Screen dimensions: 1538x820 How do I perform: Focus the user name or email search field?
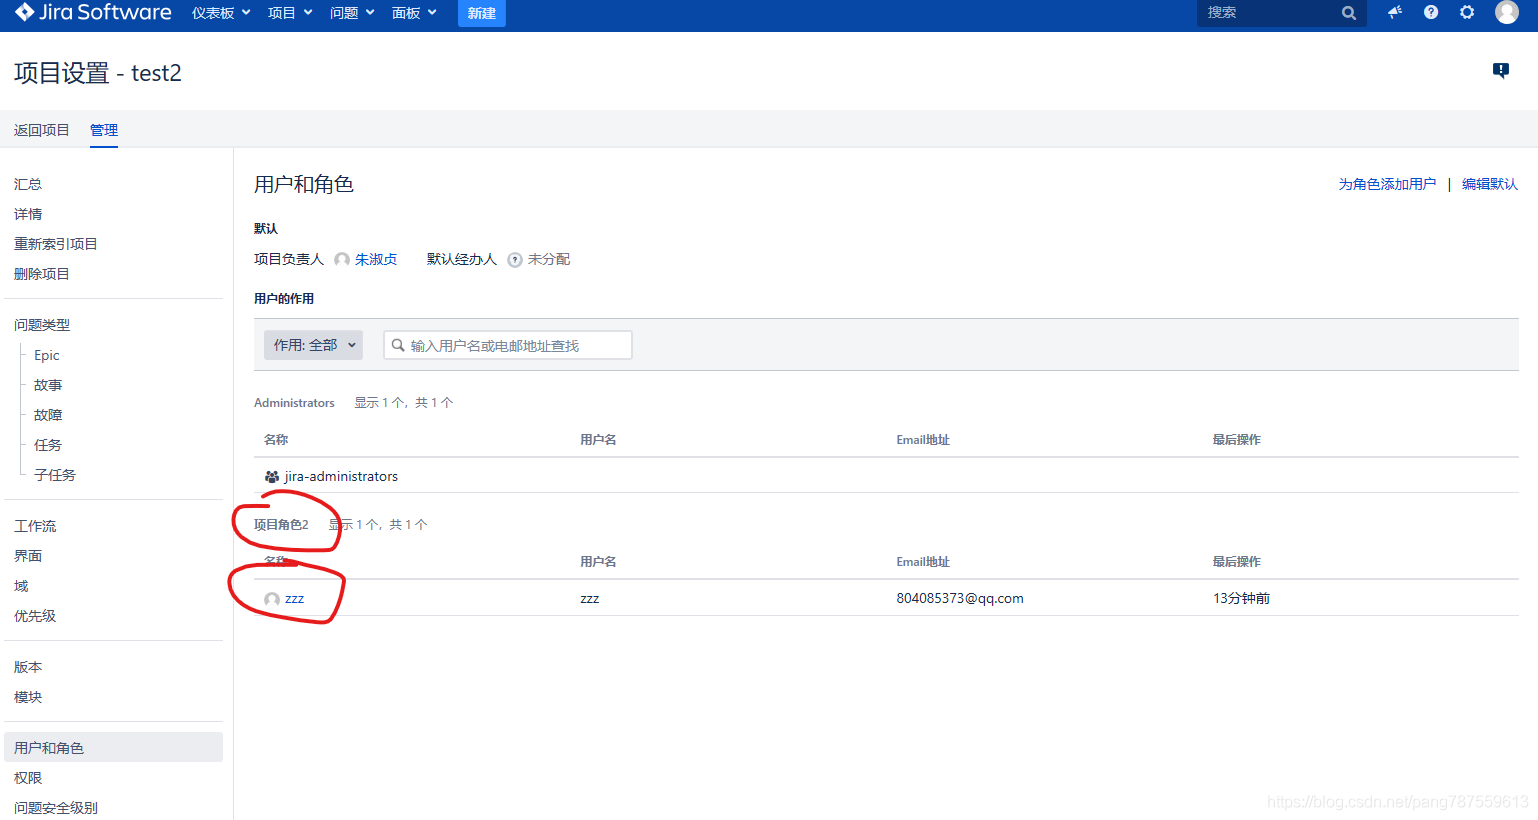508,345
